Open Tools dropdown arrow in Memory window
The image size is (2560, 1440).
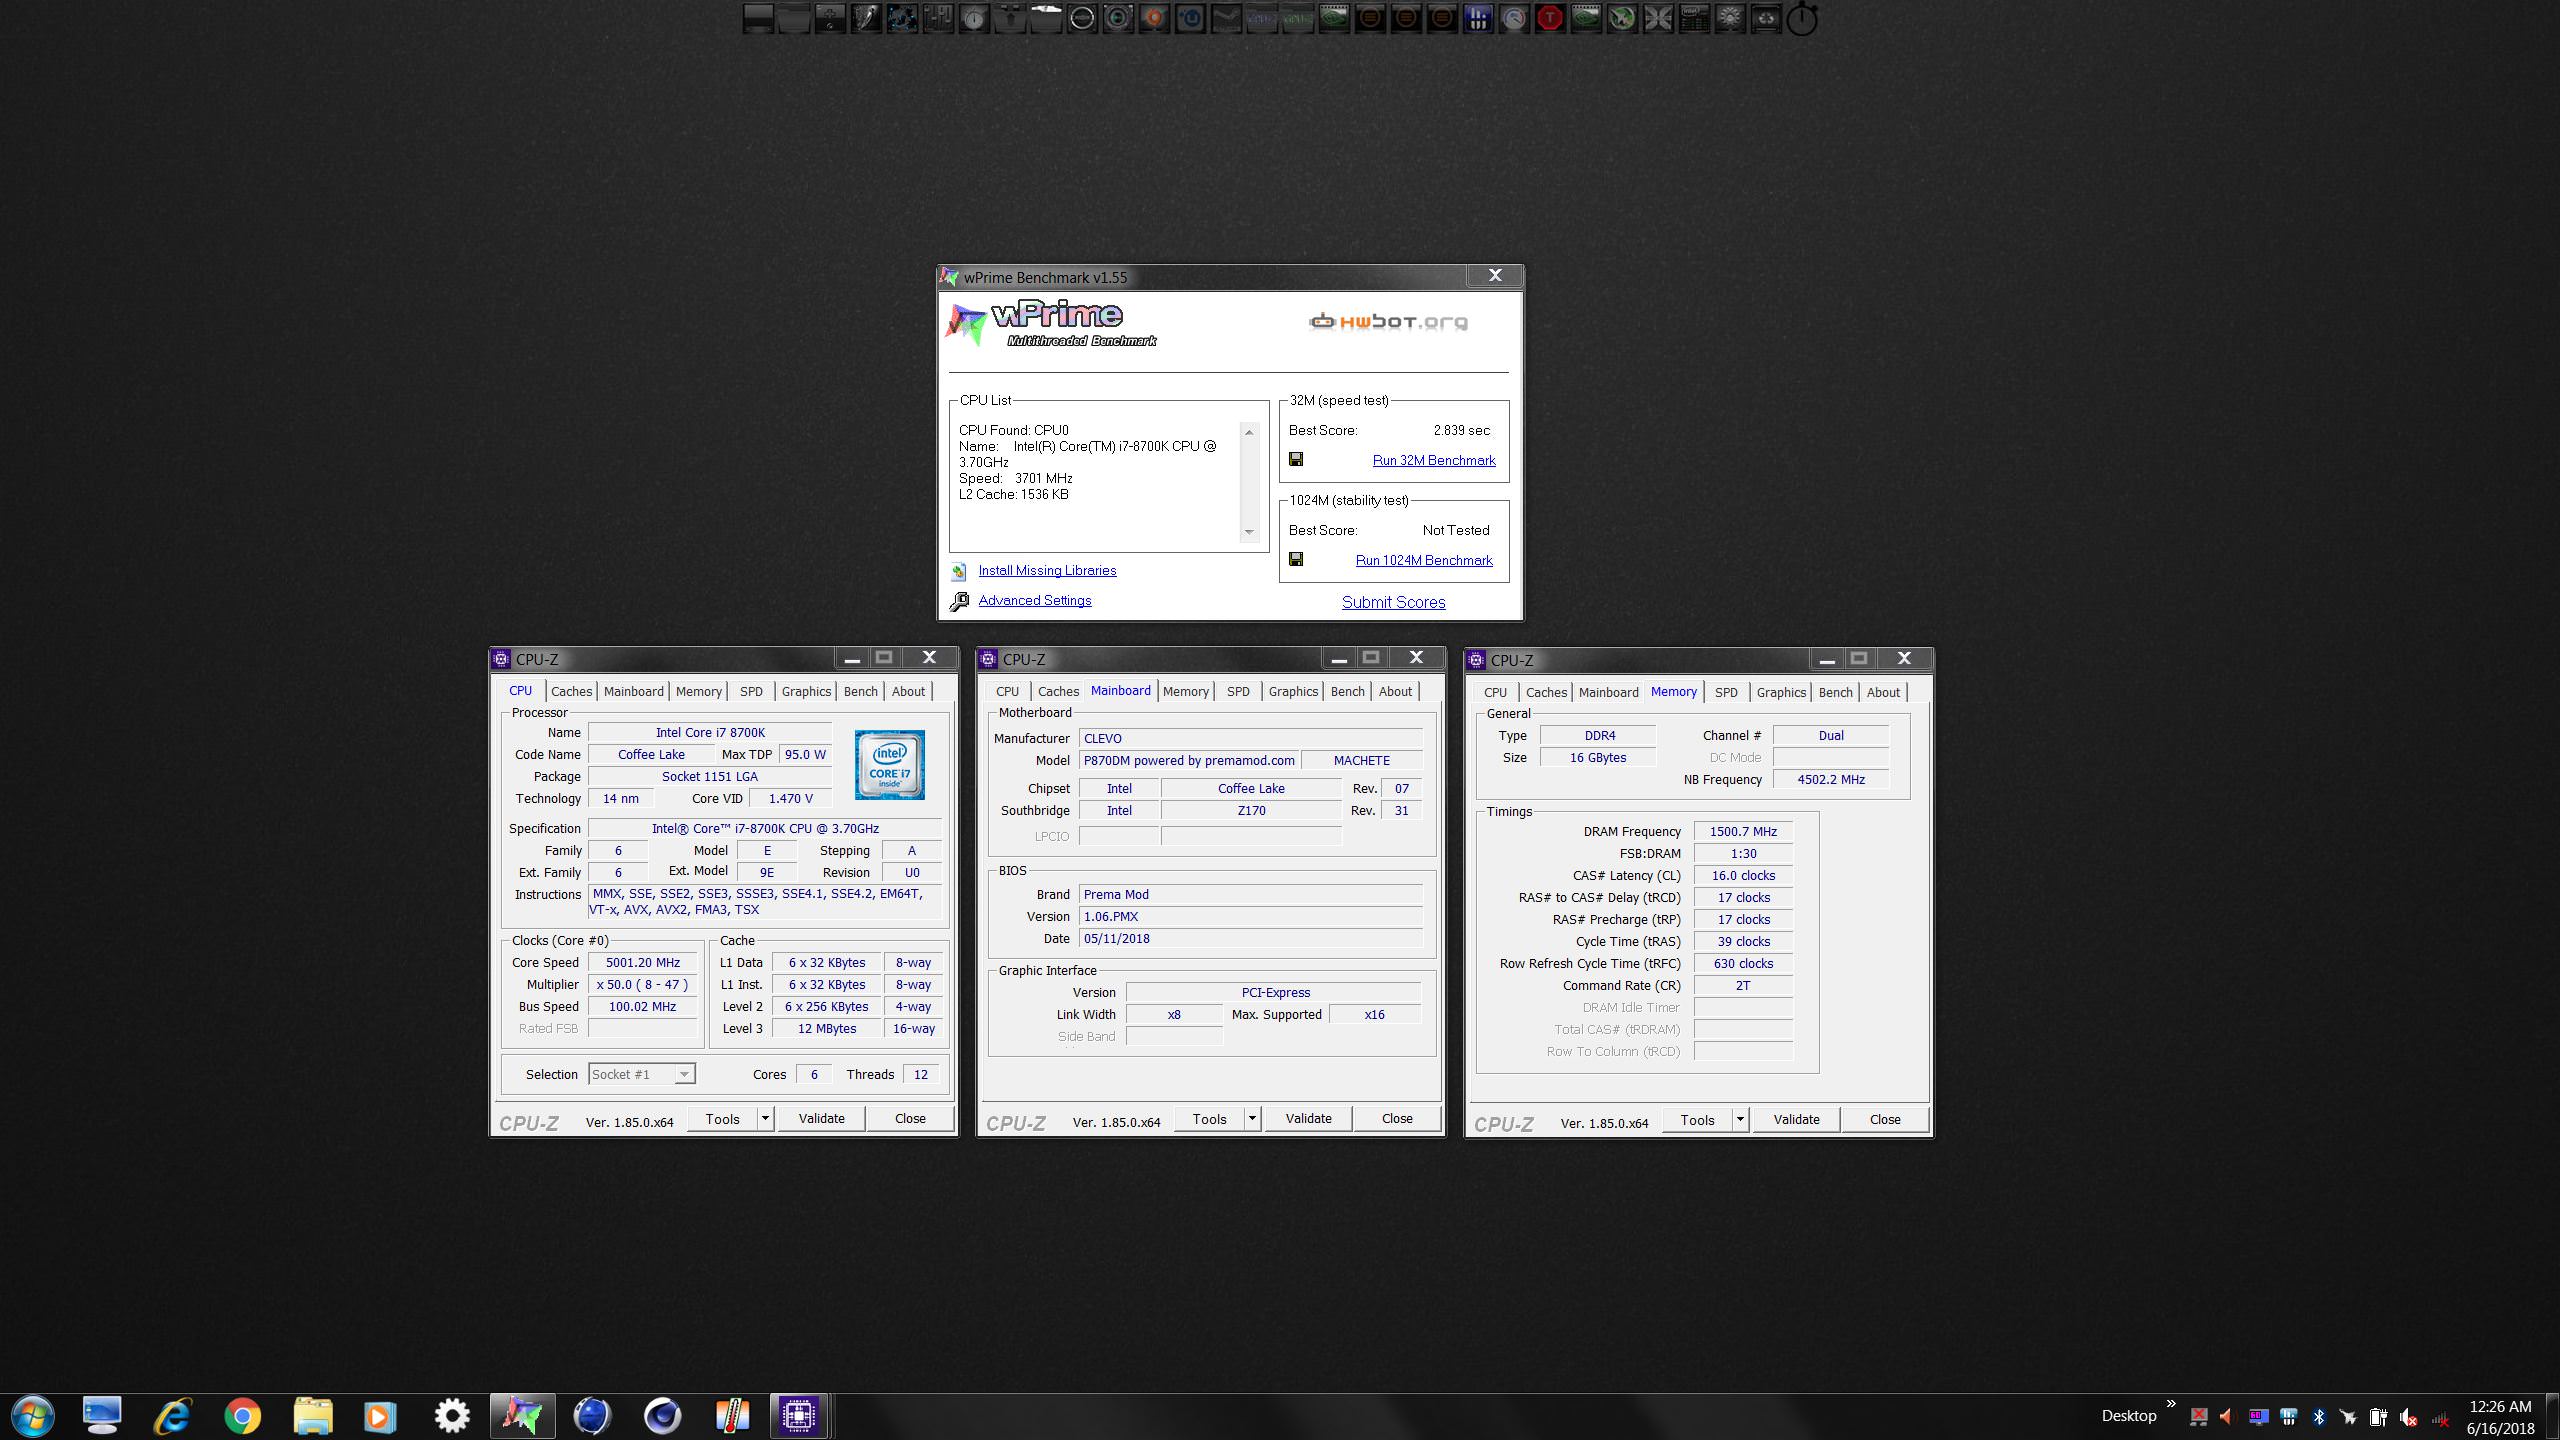[1740, 1119]
